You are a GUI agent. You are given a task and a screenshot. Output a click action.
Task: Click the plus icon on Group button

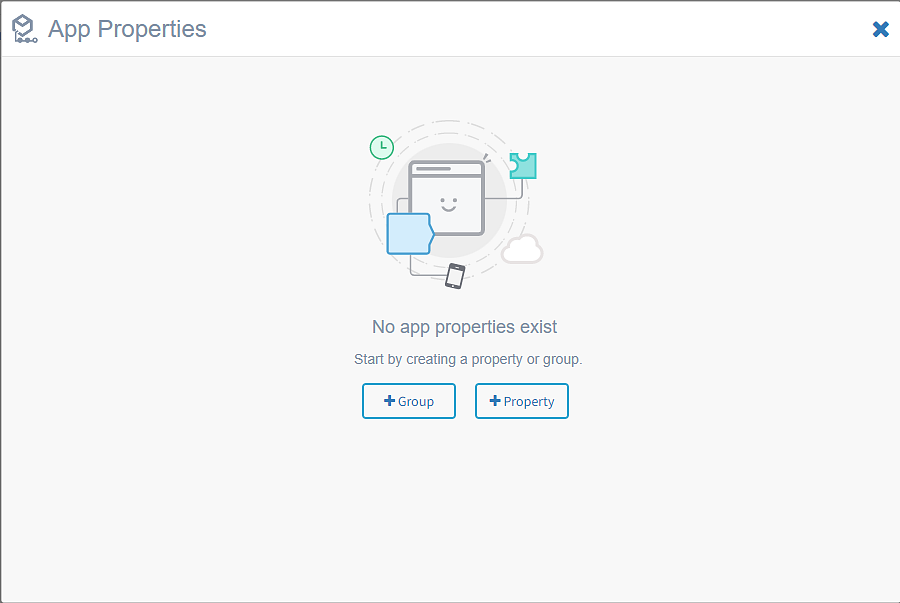(389, 401)
